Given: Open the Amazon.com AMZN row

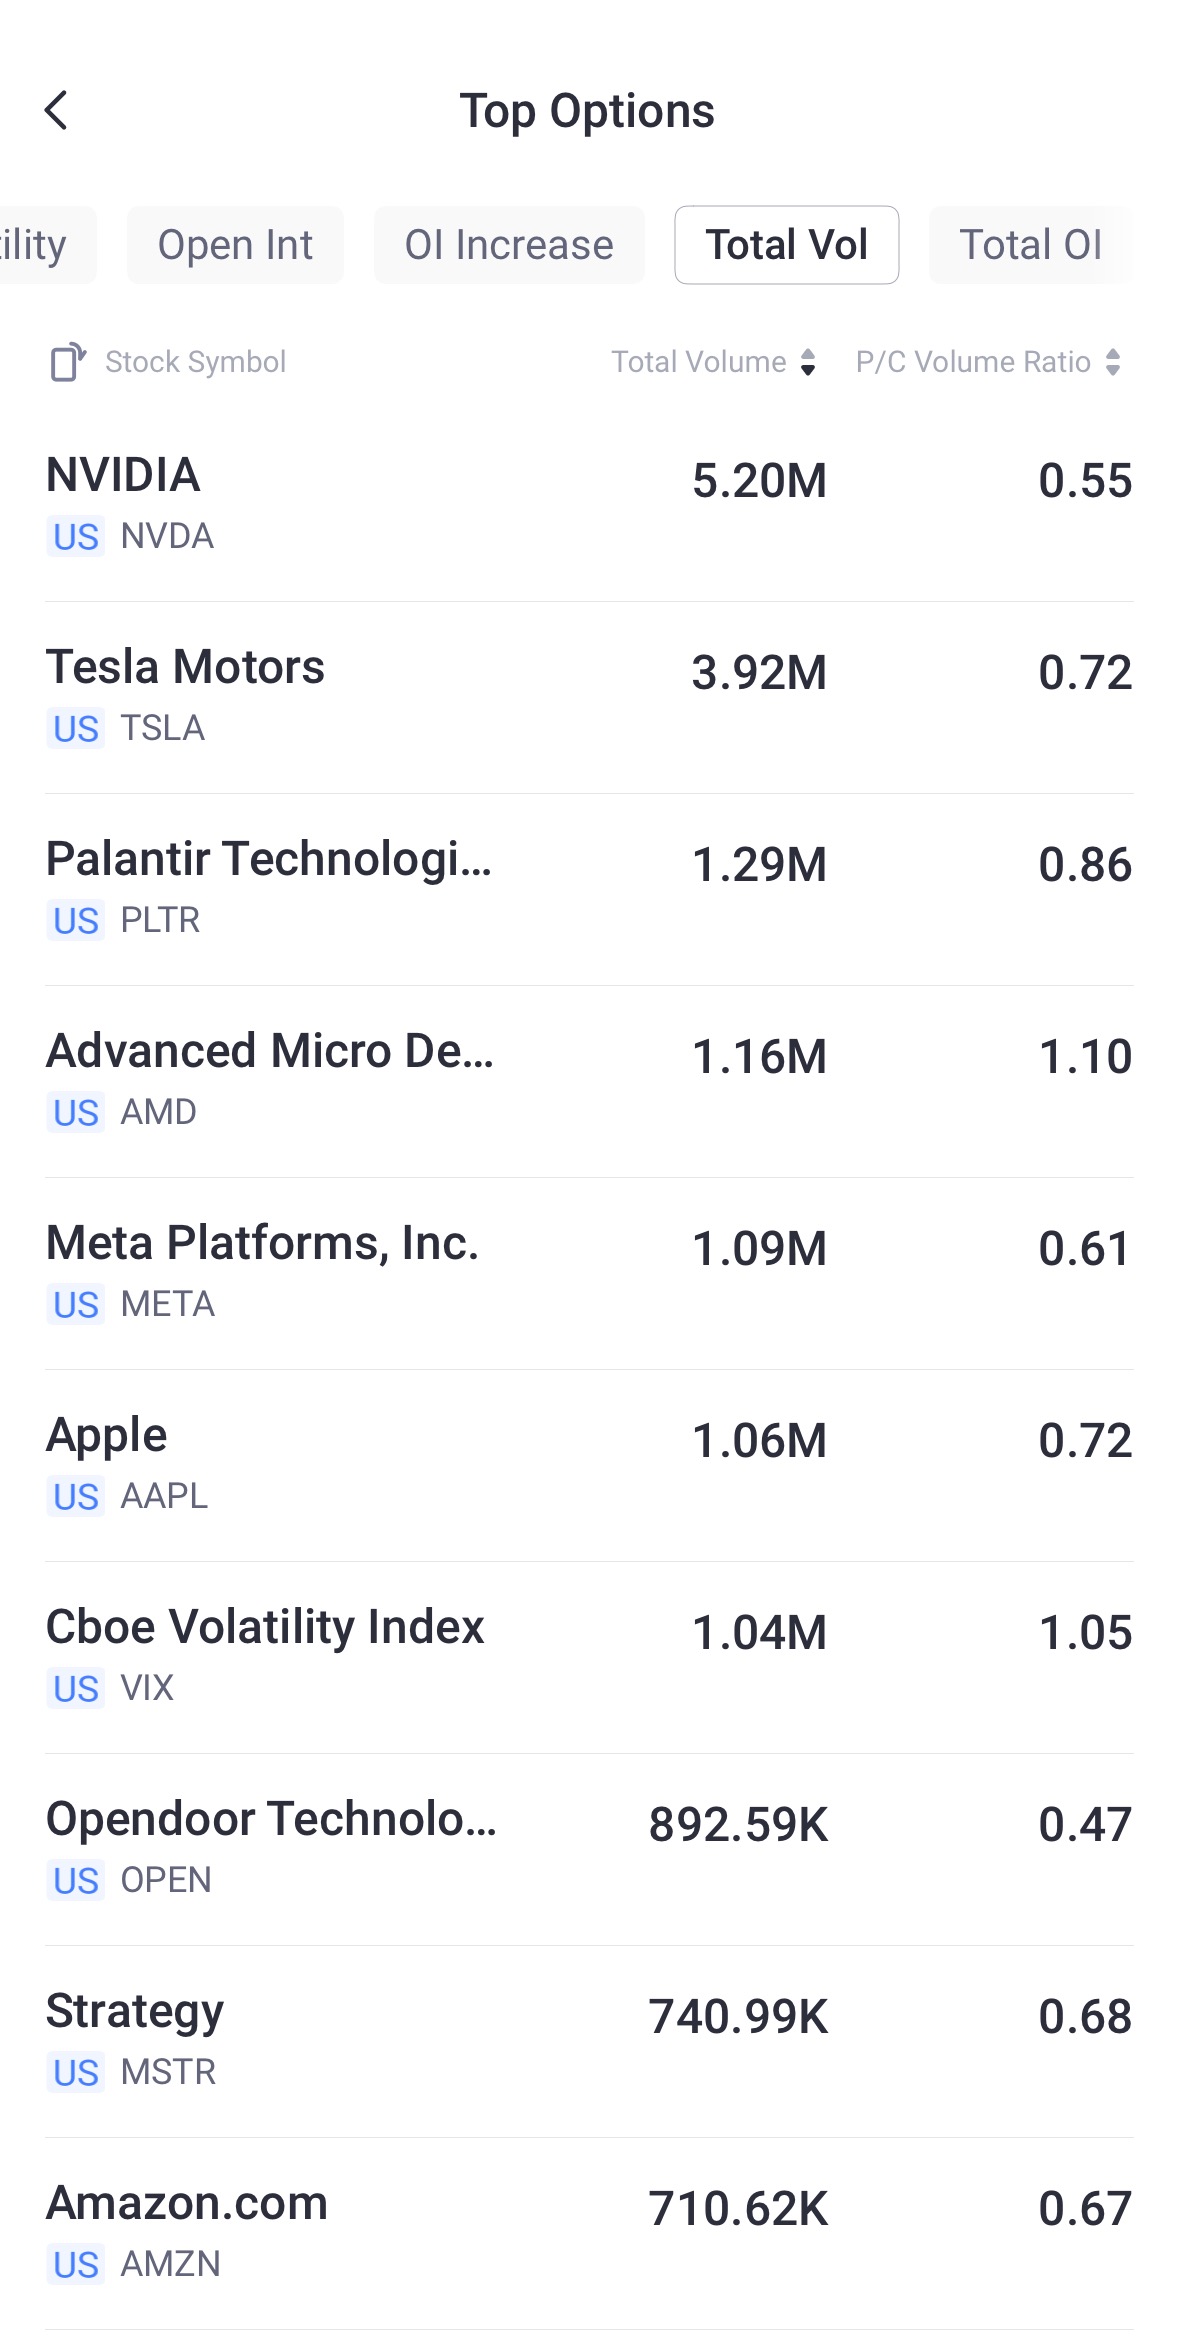Looking at the screenshot, I should tap(589, 2232).
